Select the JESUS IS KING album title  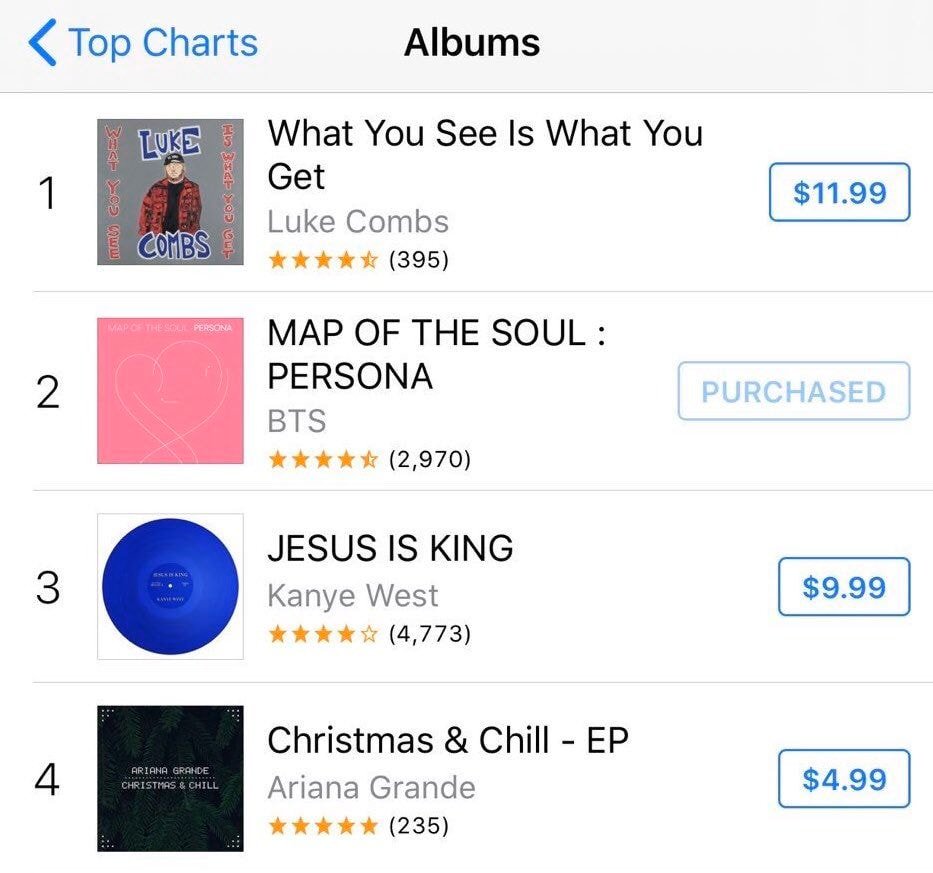[x=390, y=548]
